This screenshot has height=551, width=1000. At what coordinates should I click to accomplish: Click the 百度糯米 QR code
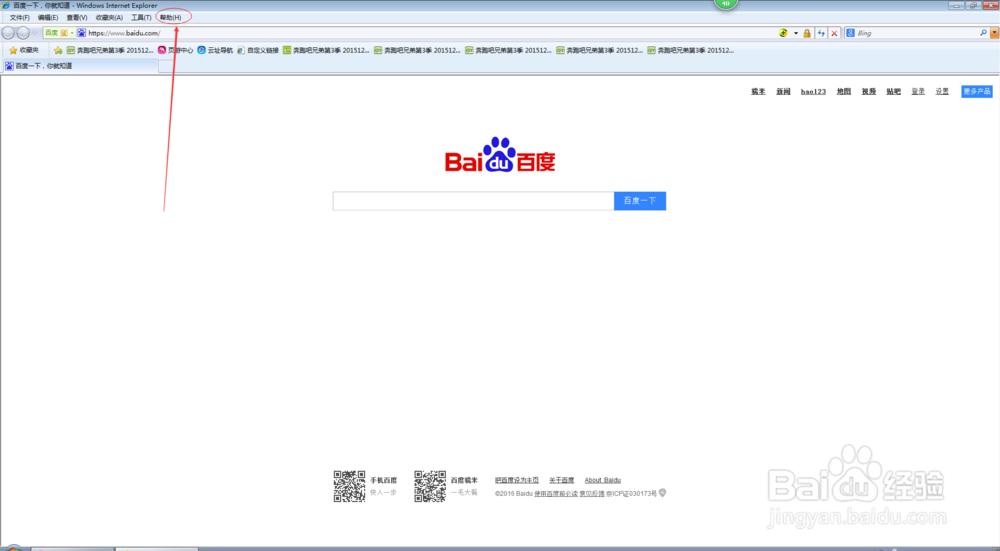coord(430,487)
